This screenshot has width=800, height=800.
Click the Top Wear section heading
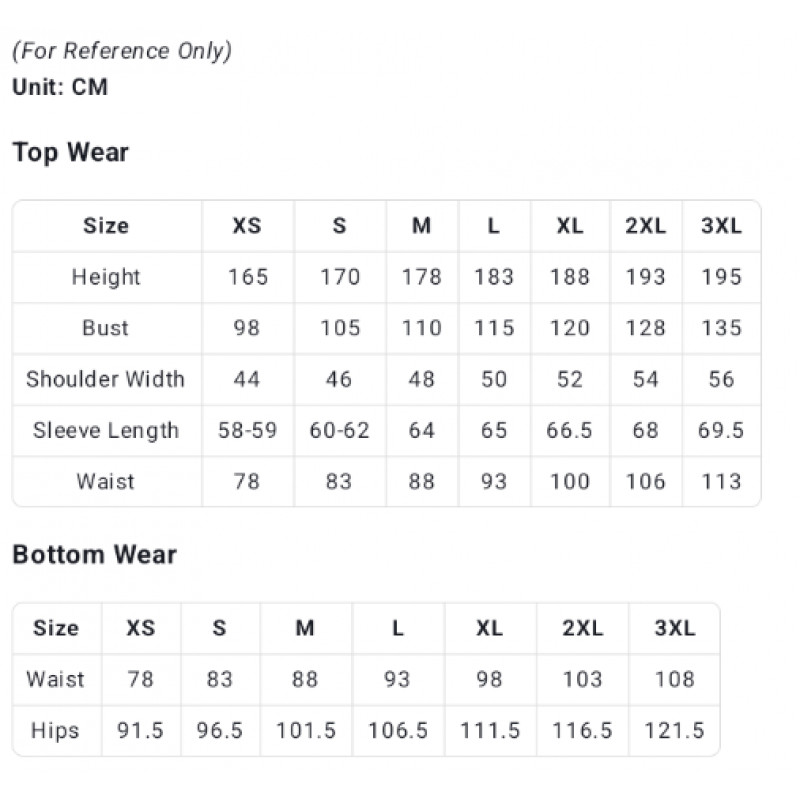pos(71,153)
